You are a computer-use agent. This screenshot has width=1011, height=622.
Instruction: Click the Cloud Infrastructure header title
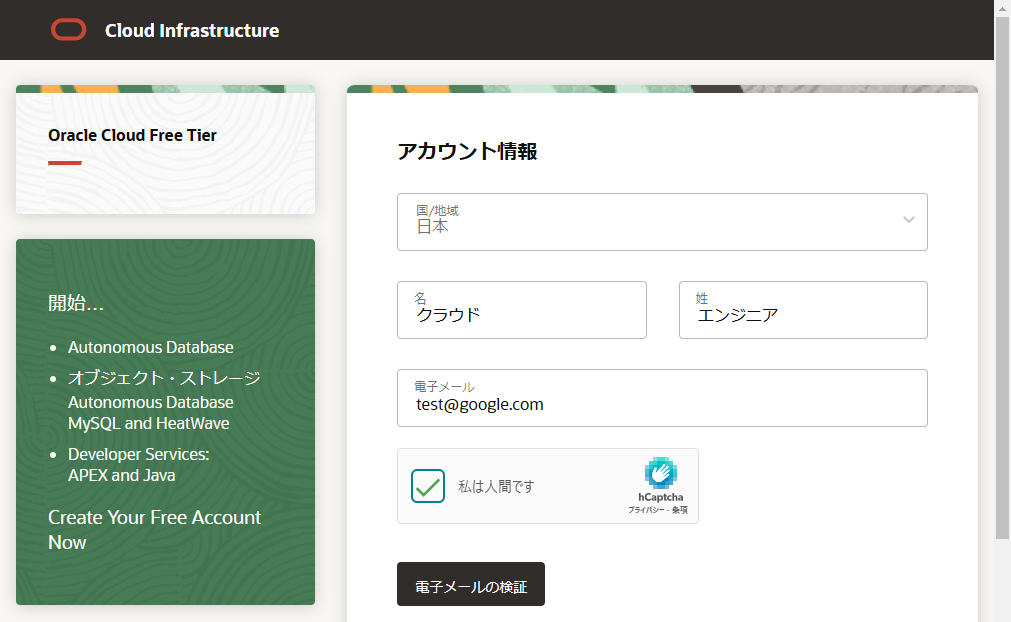pyautogui.click(x=192, y=30)
